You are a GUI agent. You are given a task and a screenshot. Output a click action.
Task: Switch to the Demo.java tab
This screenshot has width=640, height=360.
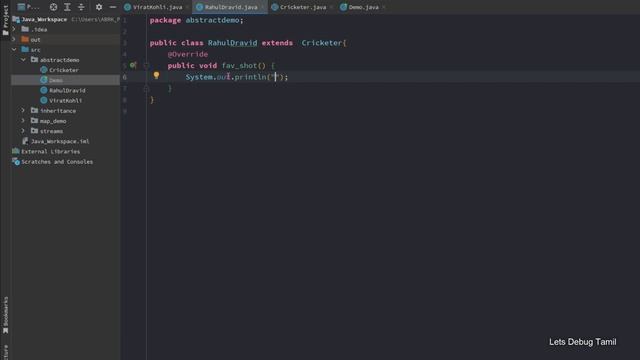363,7
